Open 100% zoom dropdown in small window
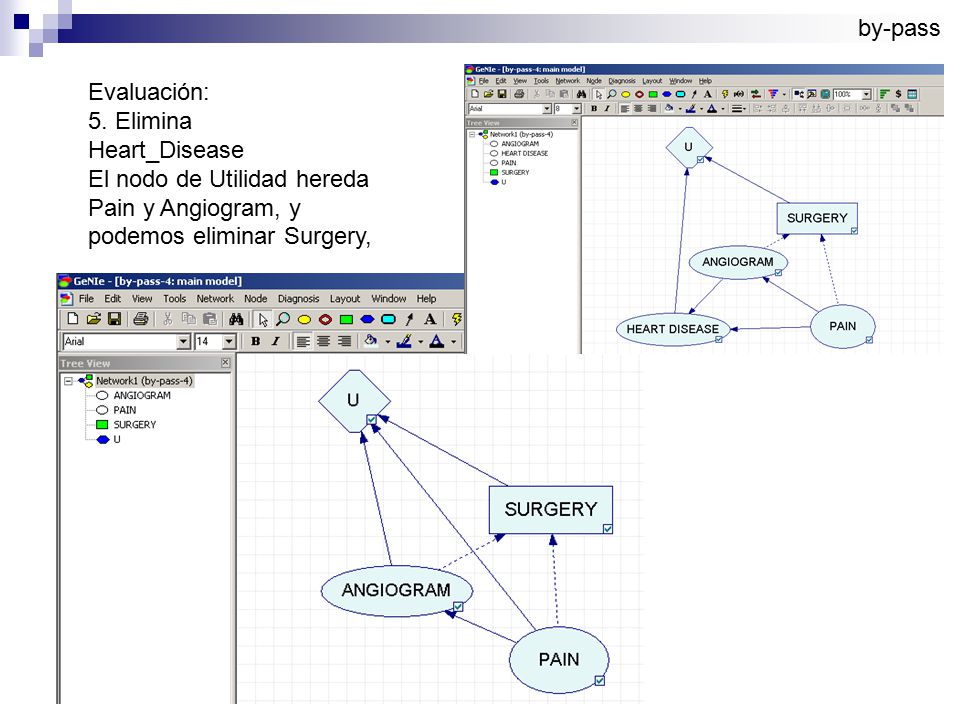 click(866, 94)
